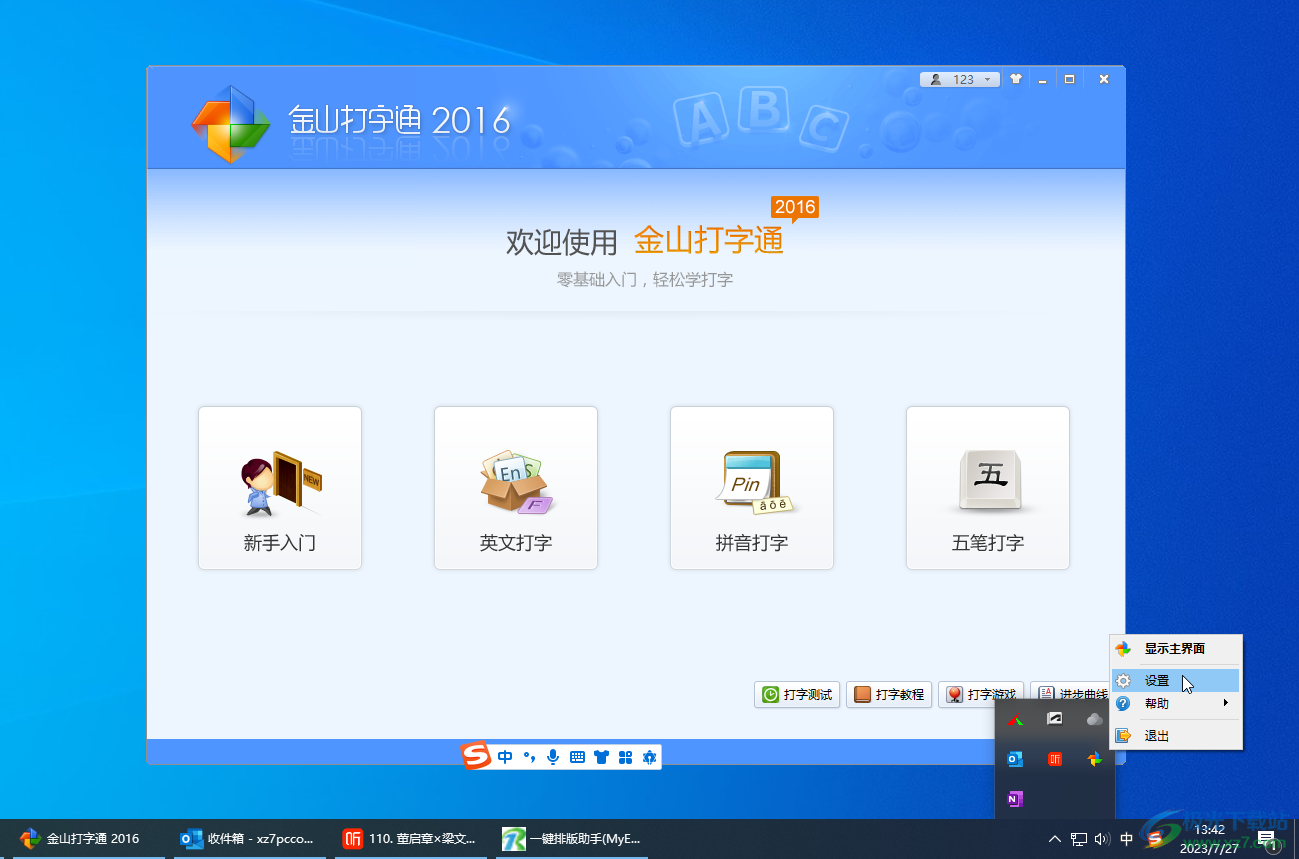Open the 进步曲线 progress curve
This screenshot has width=1299, height=859.
[x=1070, y=695]
